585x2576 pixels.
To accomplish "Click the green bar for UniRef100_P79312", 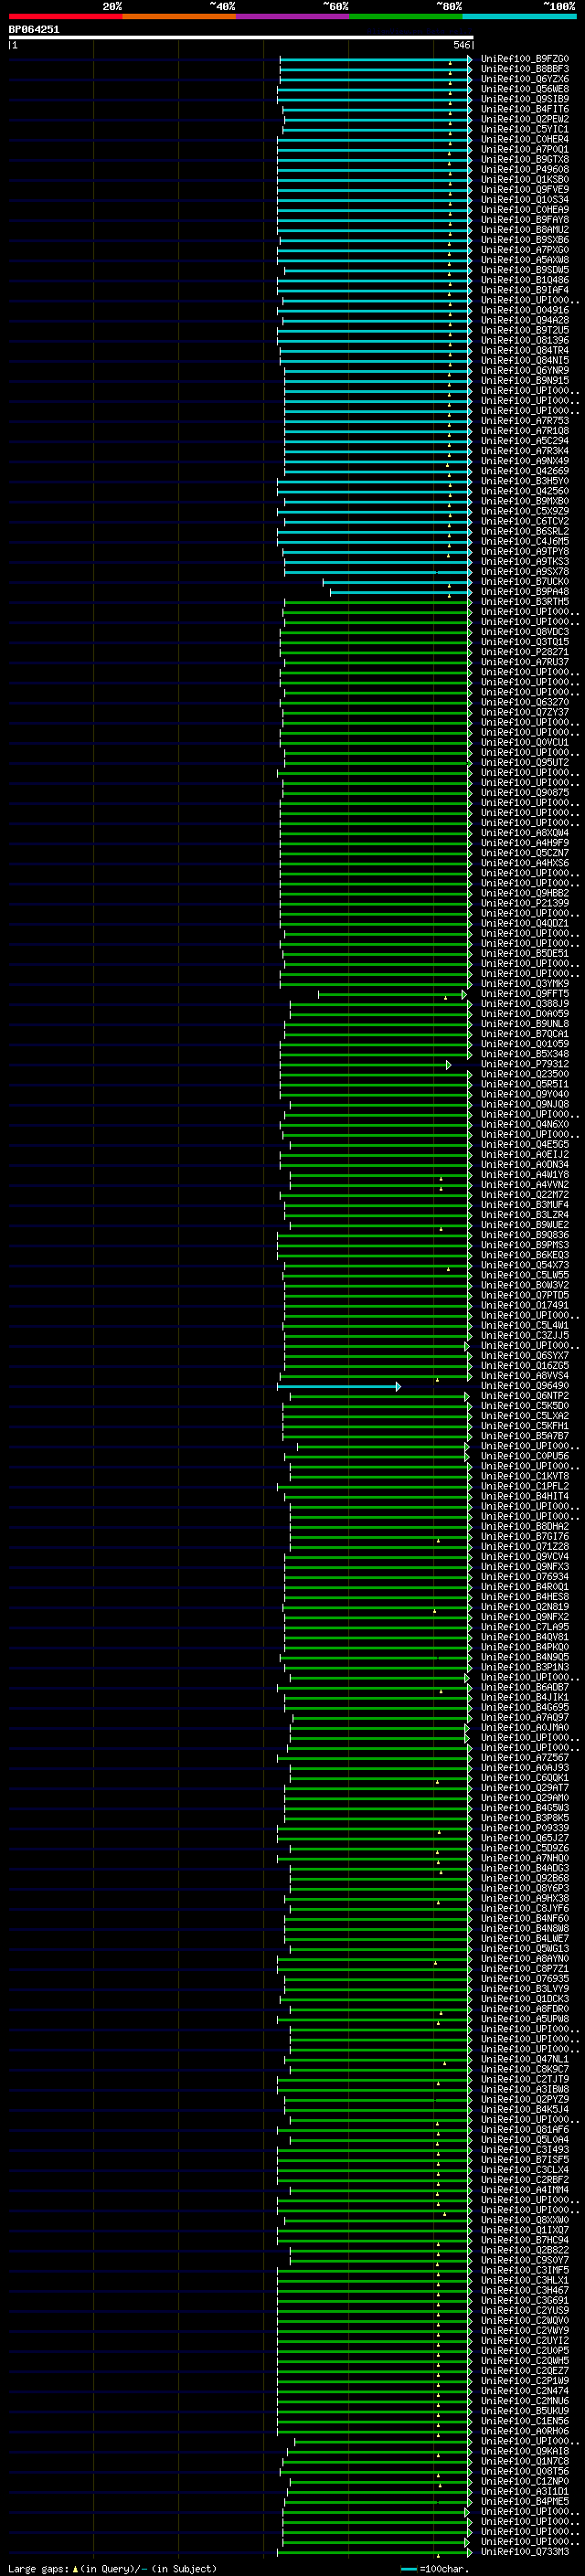I will click(365, 1065).
